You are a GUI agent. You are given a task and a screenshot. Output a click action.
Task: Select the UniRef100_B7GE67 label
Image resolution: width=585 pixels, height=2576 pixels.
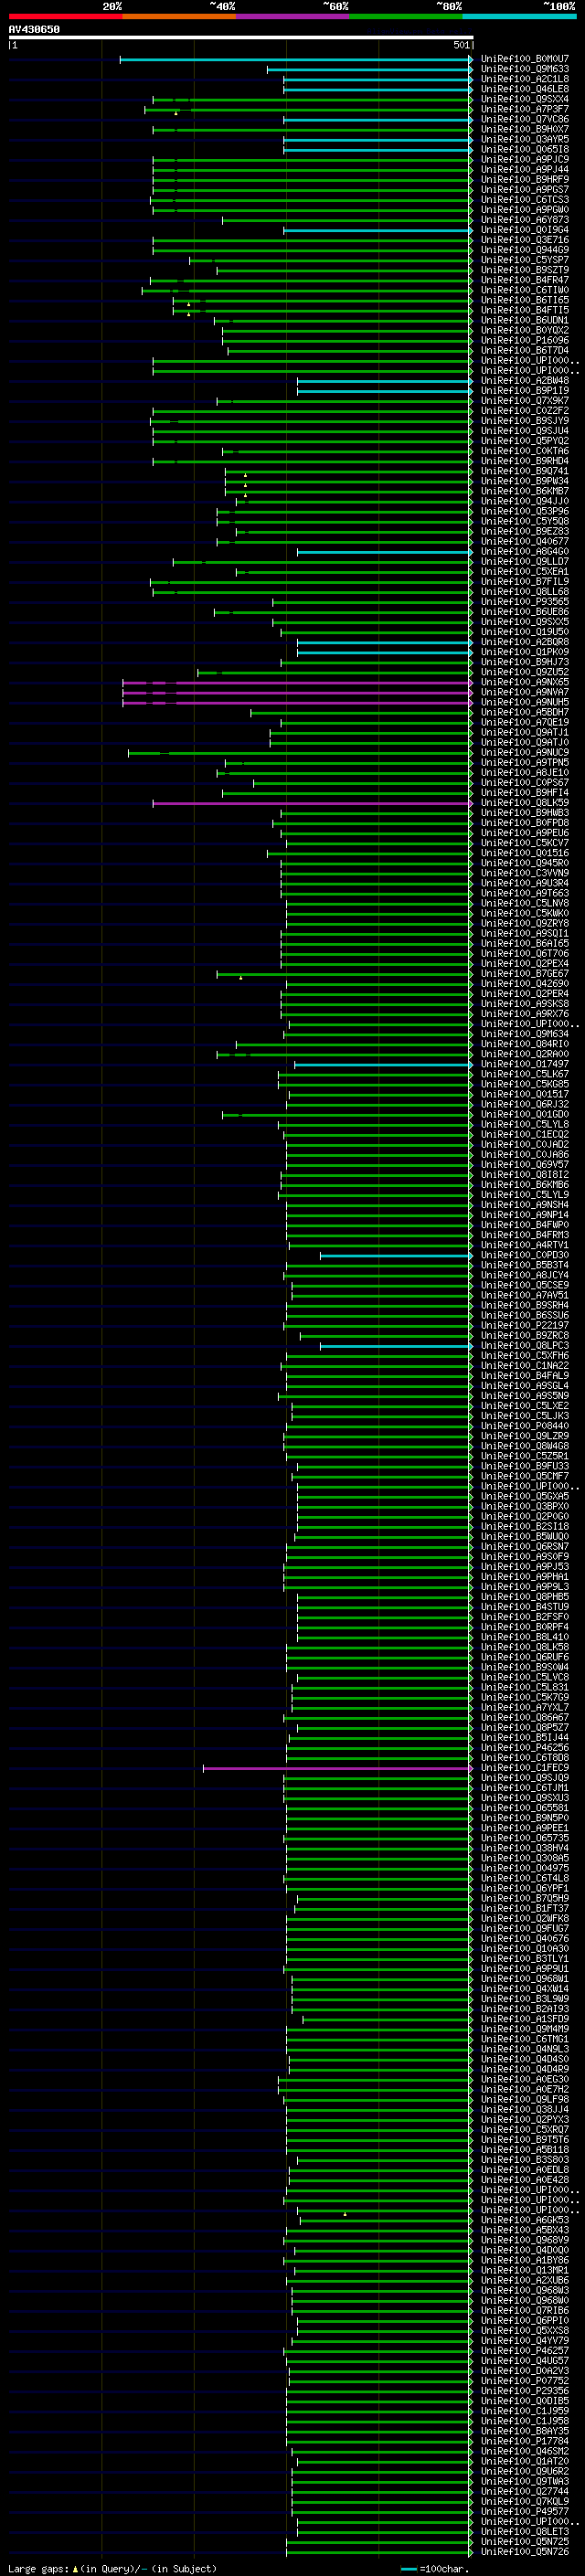525,974
